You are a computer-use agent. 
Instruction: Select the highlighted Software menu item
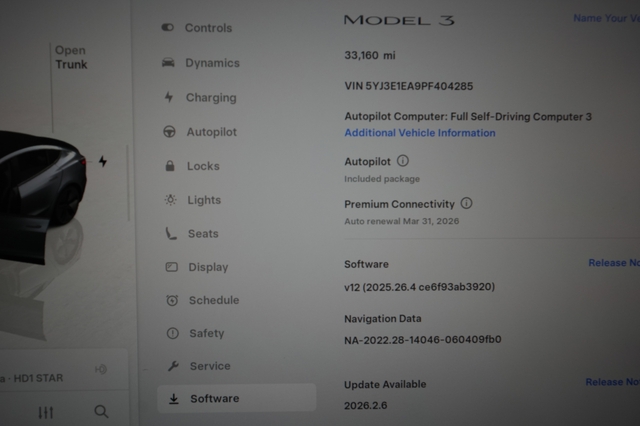point(237,398)
